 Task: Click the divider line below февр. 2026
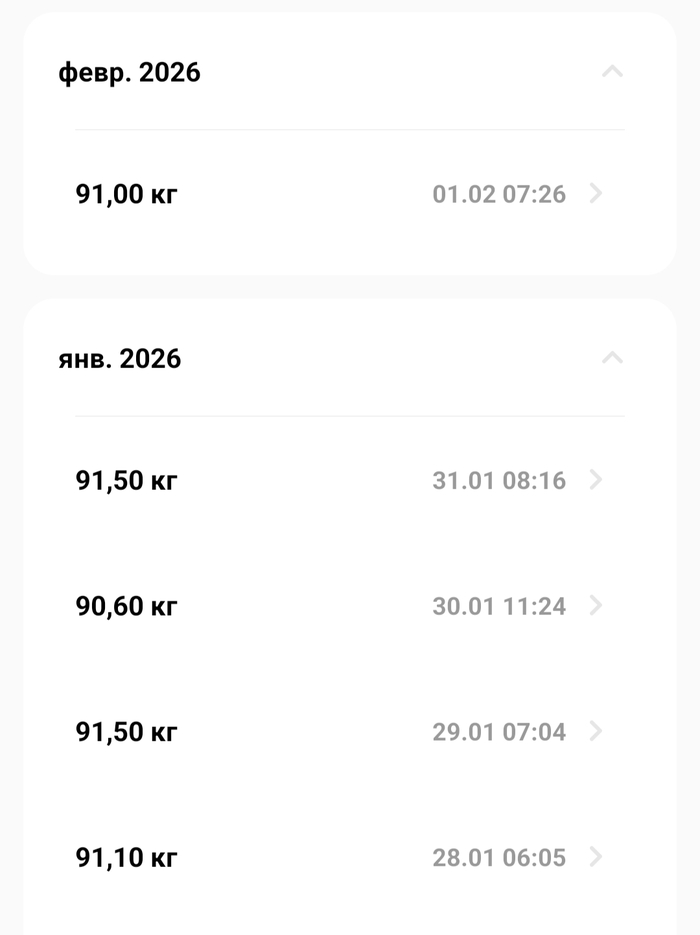click(349, 130)
